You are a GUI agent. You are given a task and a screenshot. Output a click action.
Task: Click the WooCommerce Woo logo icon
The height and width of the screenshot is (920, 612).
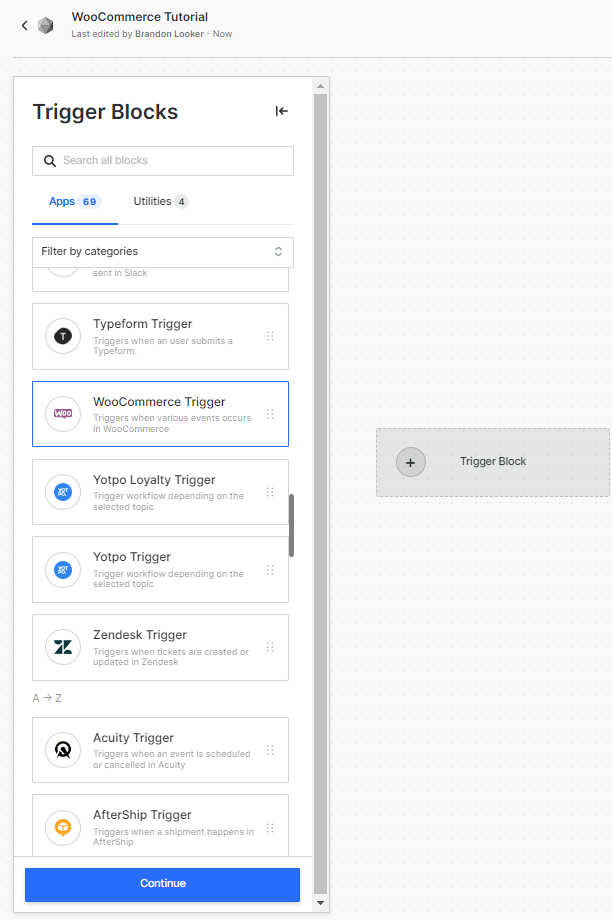(x=63, y=414)
